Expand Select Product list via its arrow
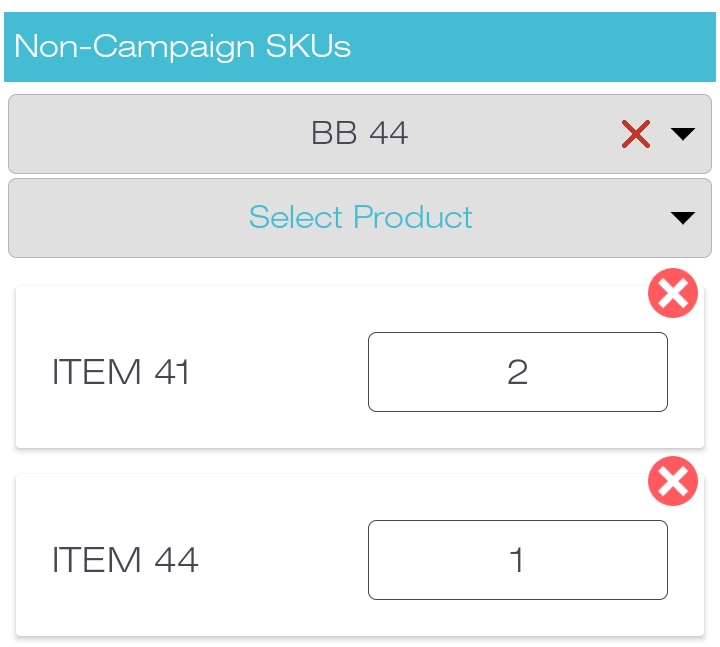The width and height of the screenshot is (720, 647). click(x=683, y=218)
